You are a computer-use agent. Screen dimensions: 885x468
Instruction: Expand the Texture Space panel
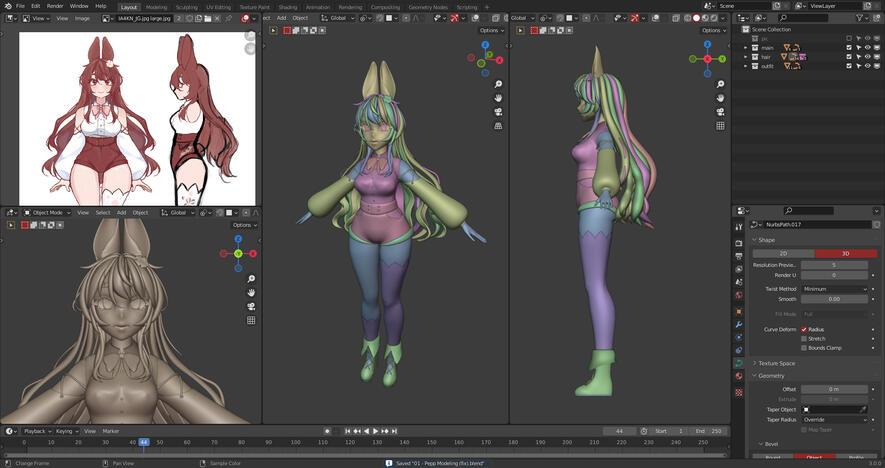point(776,363)
